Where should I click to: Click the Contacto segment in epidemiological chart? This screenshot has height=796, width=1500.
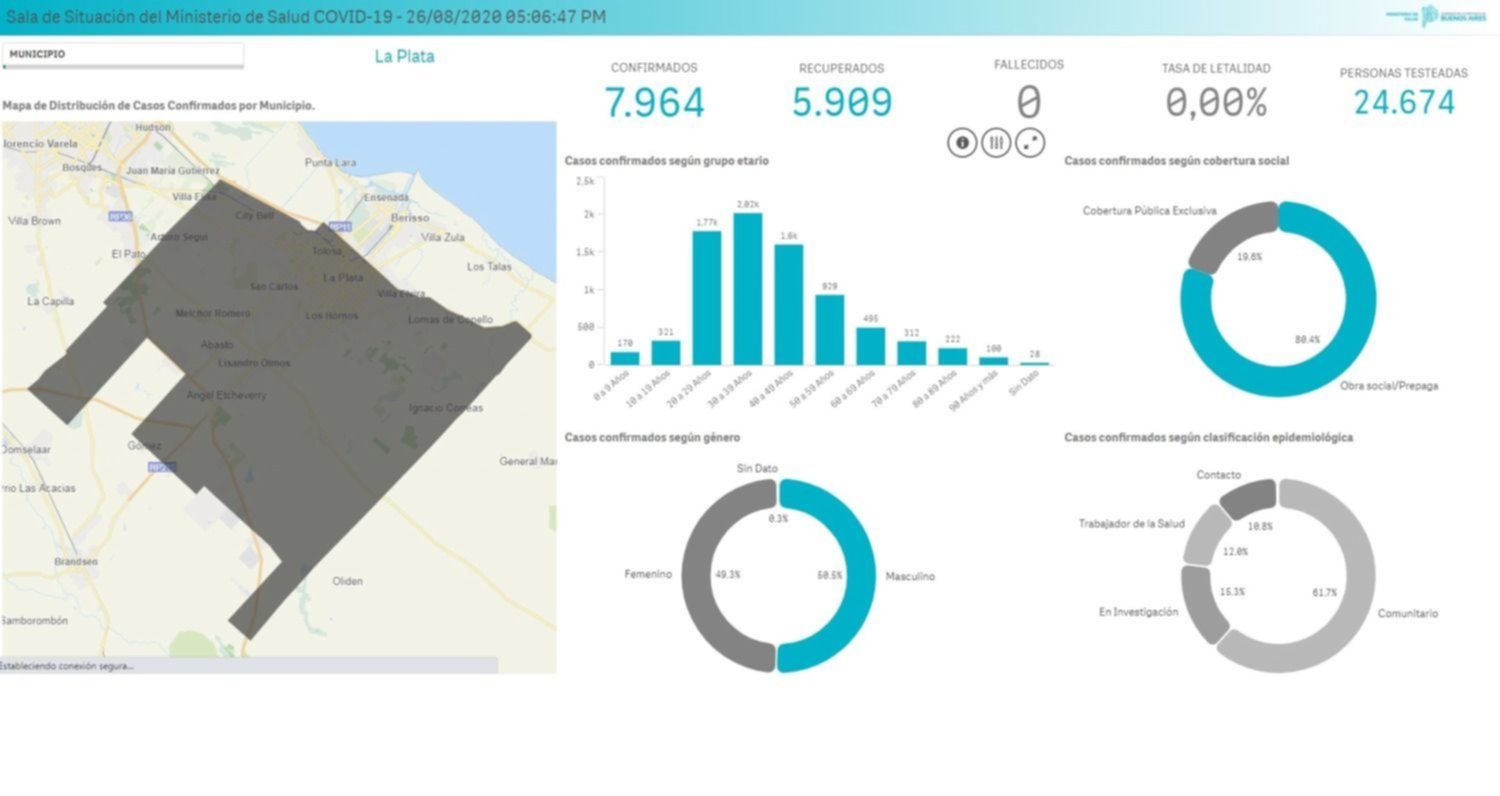click(1250, 495)
